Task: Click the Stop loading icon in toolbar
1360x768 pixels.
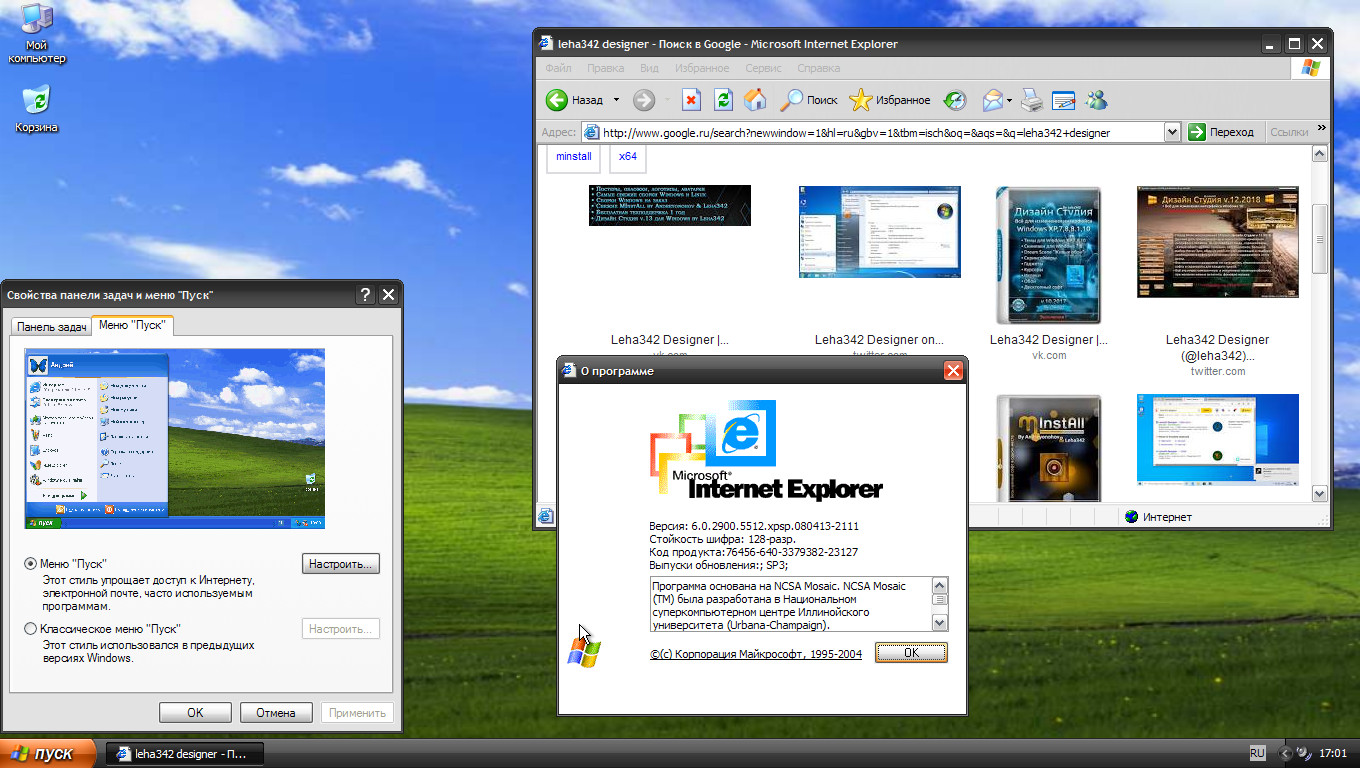Action: point(691,100)
